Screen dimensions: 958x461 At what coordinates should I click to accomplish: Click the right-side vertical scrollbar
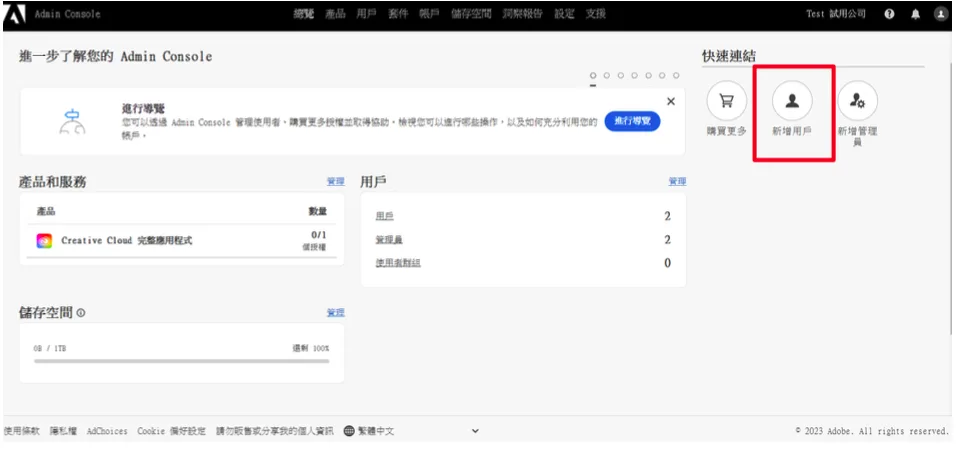coord(951,198)
